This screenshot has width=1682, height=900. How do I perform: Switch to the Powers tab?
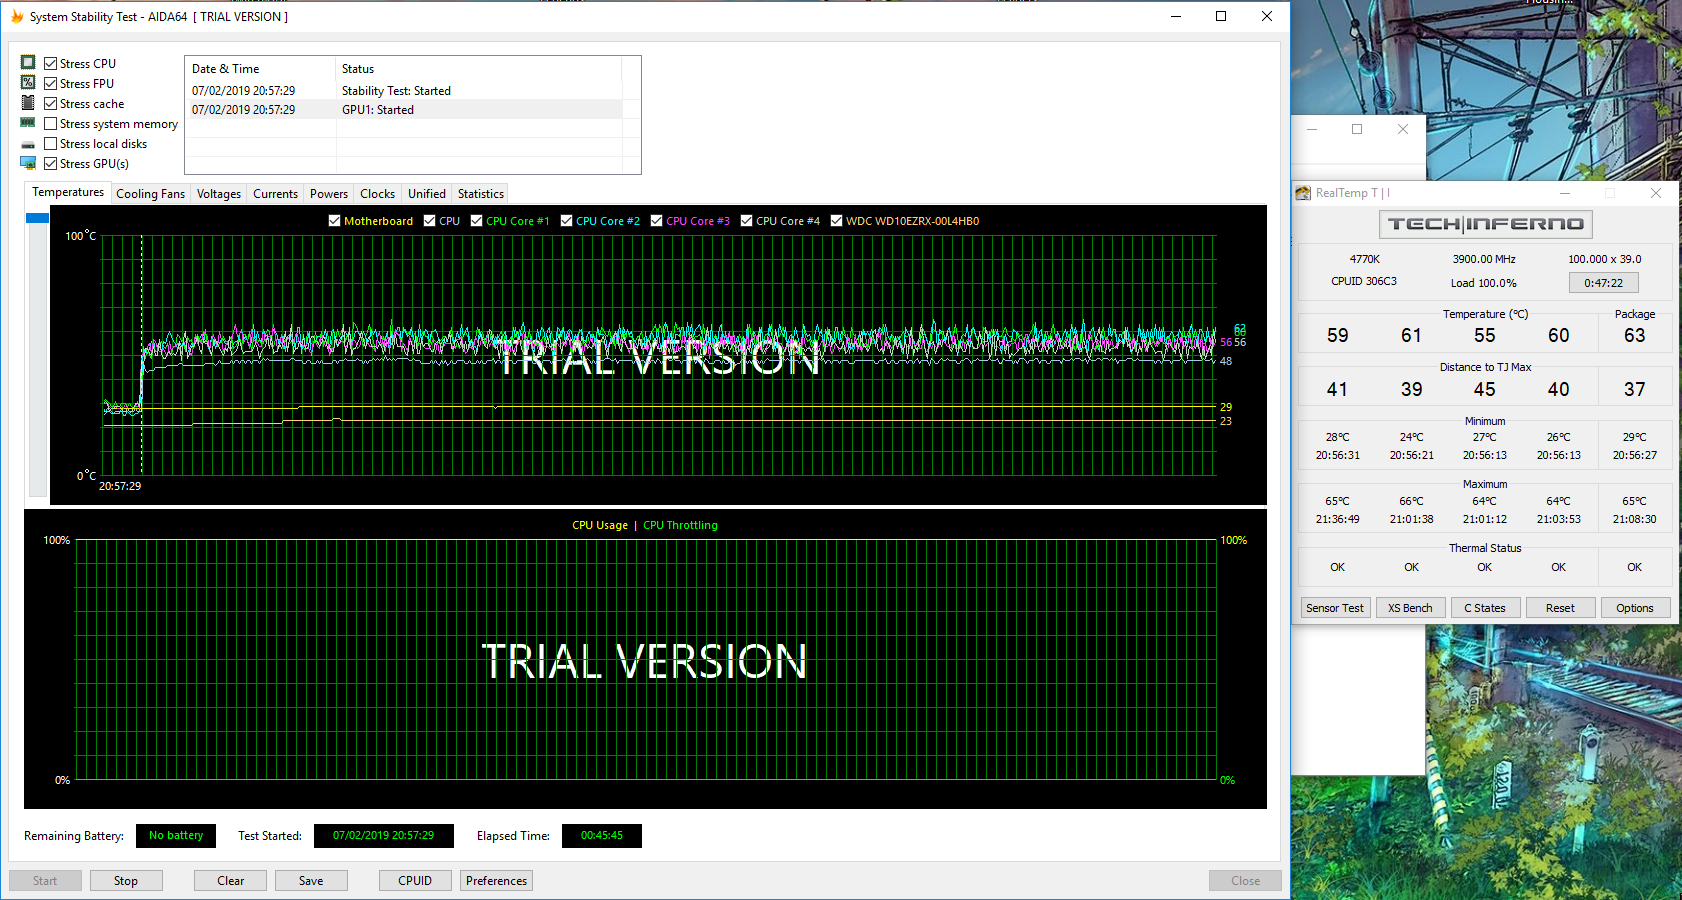(x=328, y=194)
